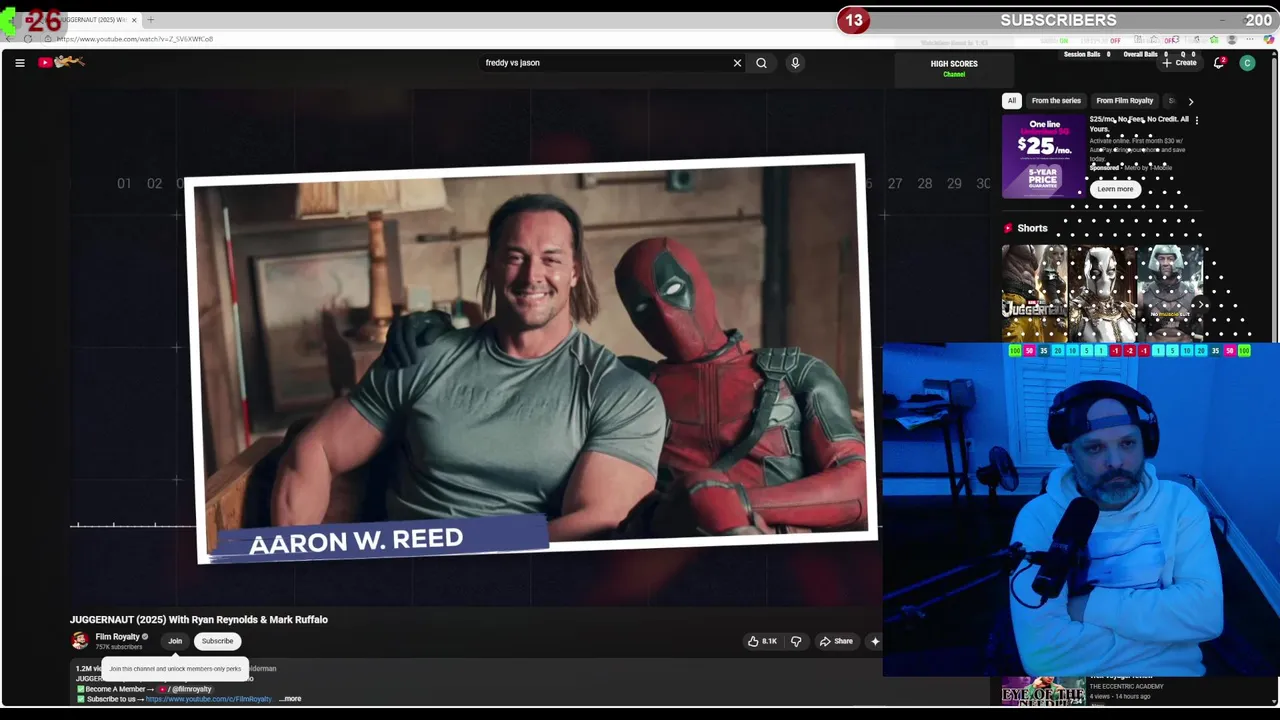Open the notifications bell
The image size is (1280, 720).
1219,63
